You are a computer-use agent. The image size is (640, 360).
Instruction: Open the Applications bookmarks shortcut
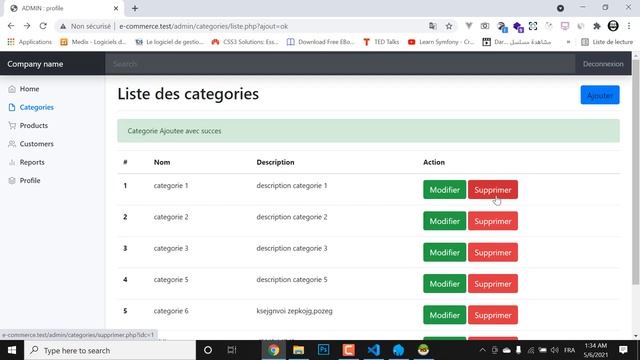coord(29,42)
